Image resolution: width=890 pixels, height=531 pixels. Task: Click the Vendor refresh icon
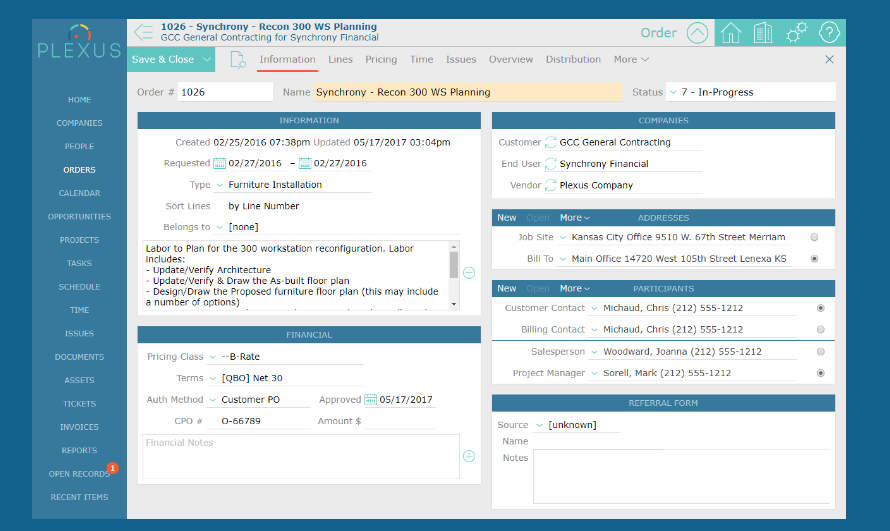click(x=550, y=185)
